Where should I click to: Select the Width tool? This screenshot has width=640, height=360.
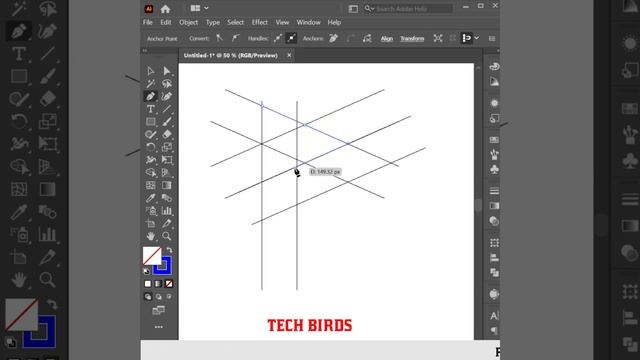(151, 160)
